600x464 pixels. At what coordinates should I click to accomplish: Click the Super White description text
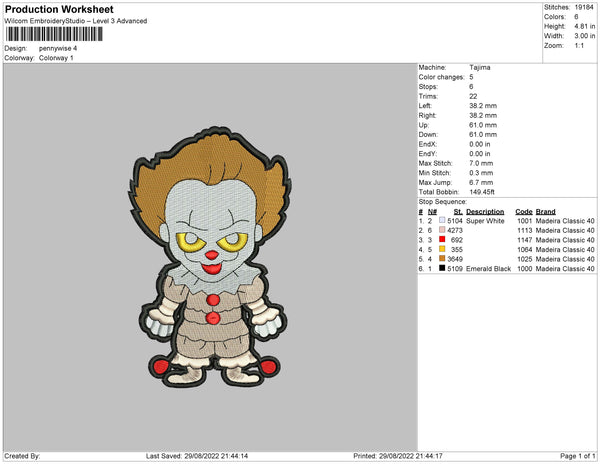(485, 221)
